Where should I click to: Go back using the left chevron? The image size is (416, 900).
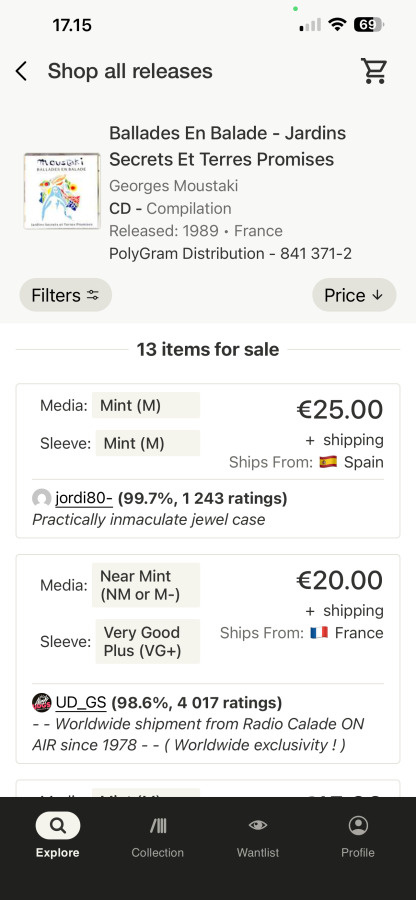tap(21, 72)
